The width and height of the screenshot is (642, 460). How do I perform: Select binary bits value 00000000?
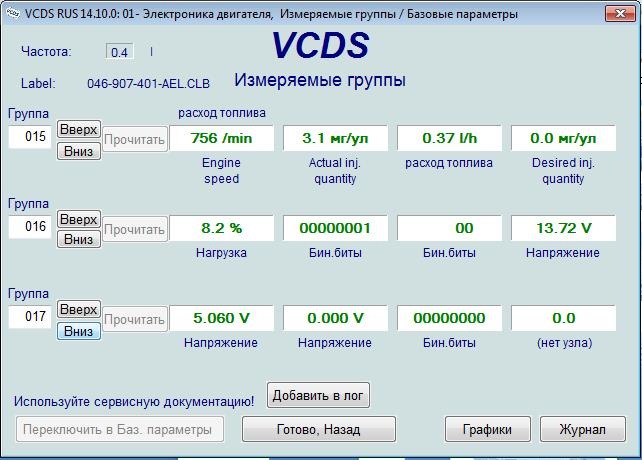click(450, 318)
